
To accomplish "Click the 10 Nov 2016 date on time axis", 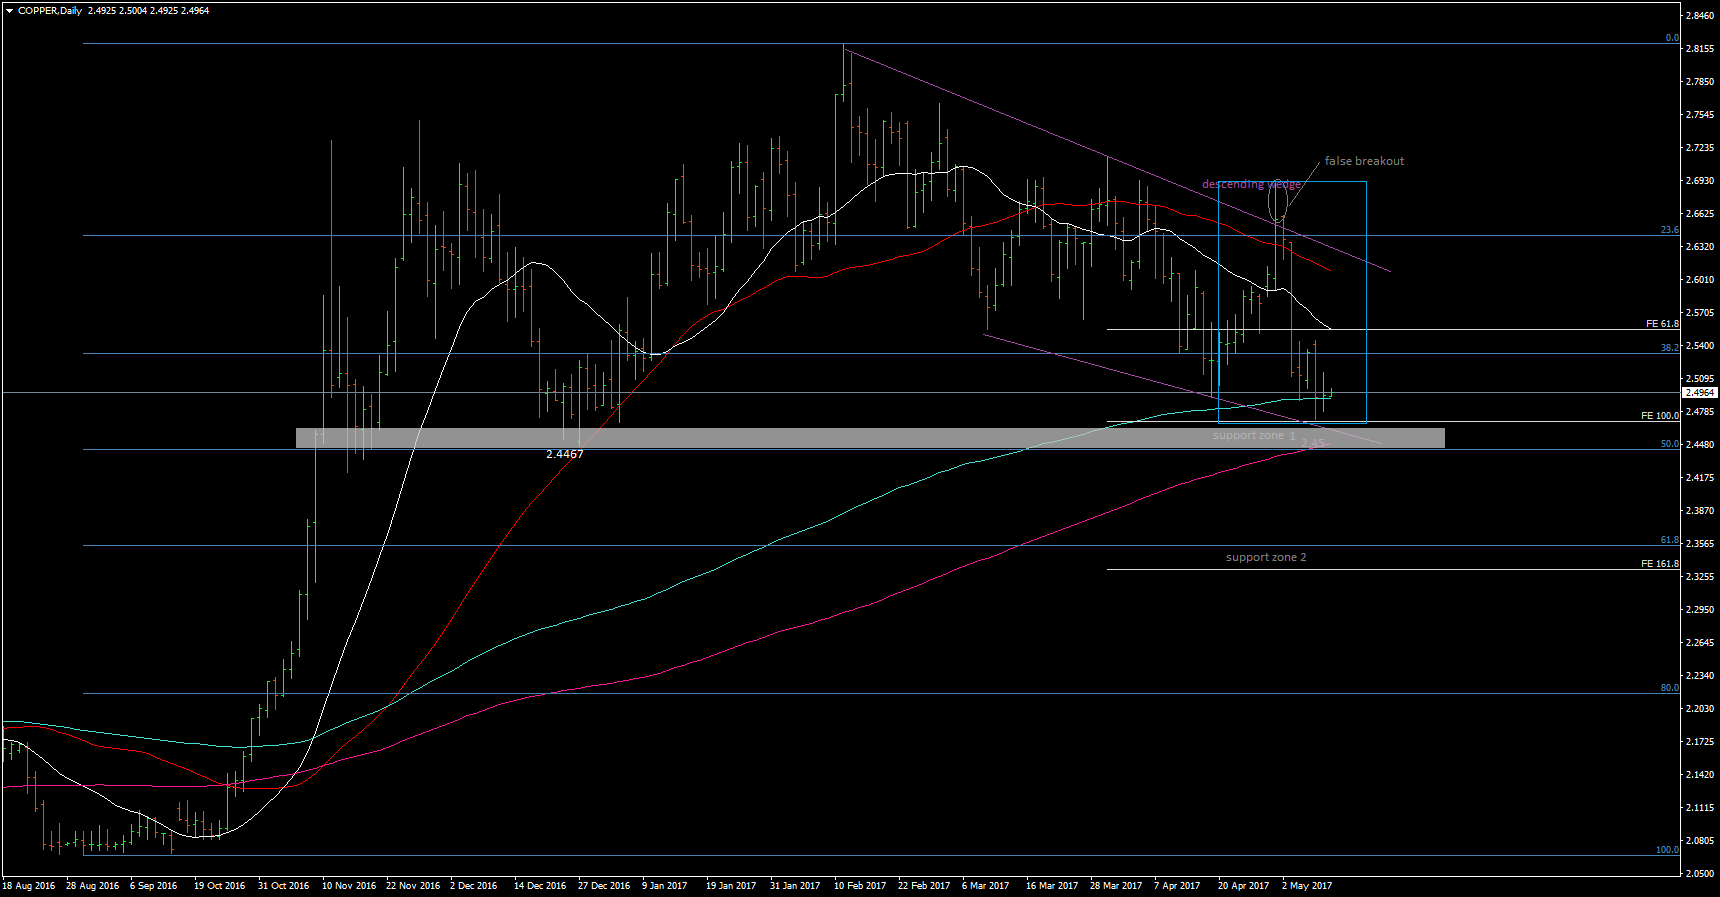I will 348,886.
